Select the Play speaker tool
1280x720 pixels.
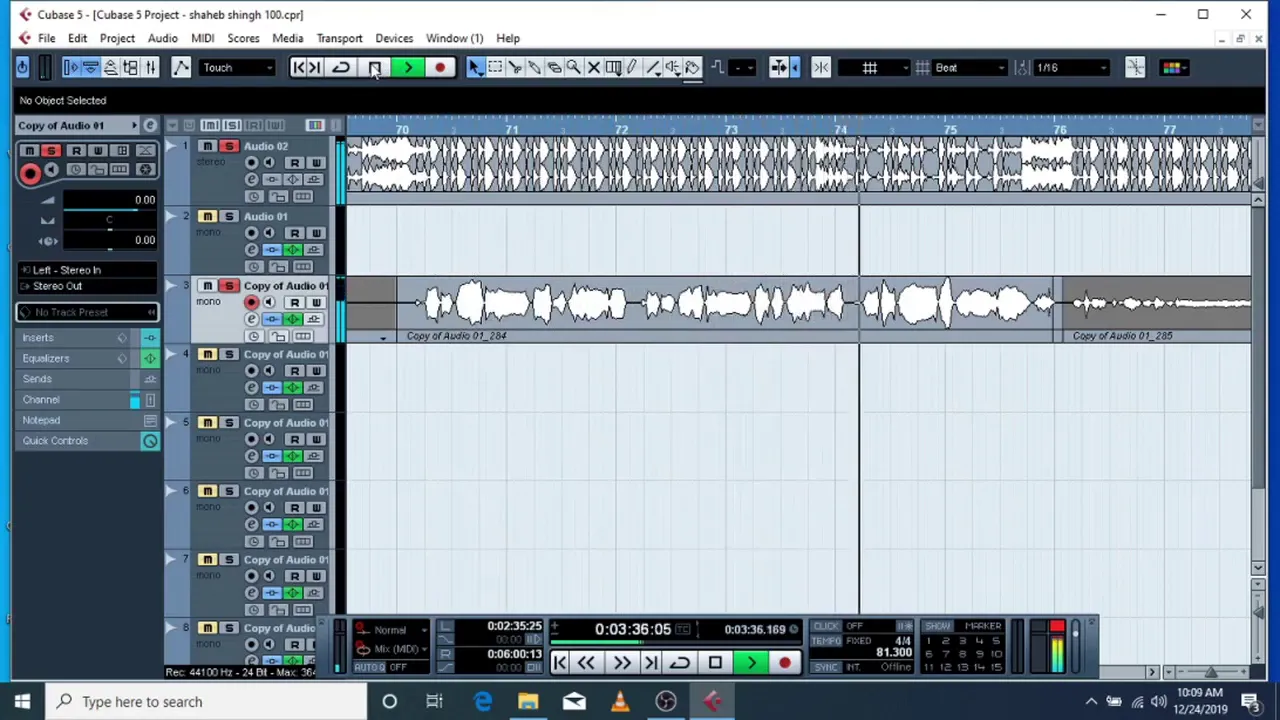coord(672,67)
